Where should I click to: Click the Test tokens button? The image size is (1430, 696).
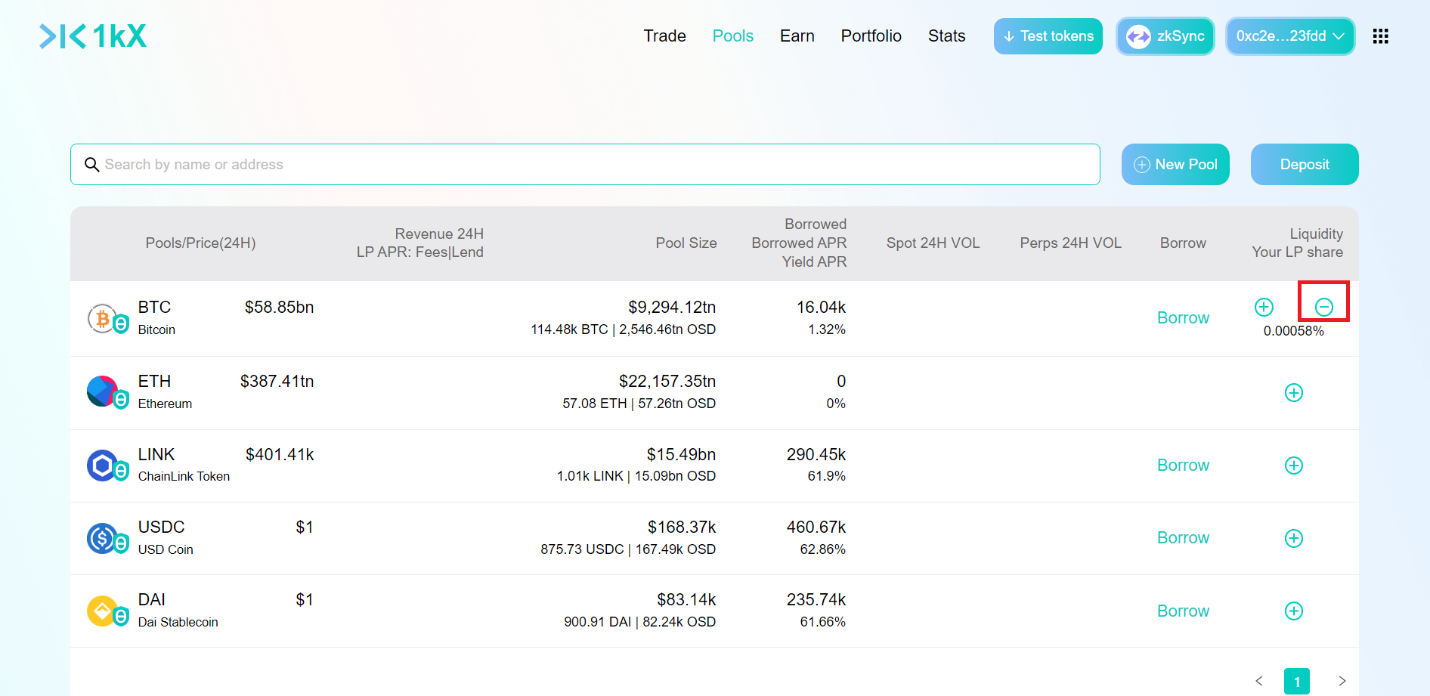pos(1048,36)
